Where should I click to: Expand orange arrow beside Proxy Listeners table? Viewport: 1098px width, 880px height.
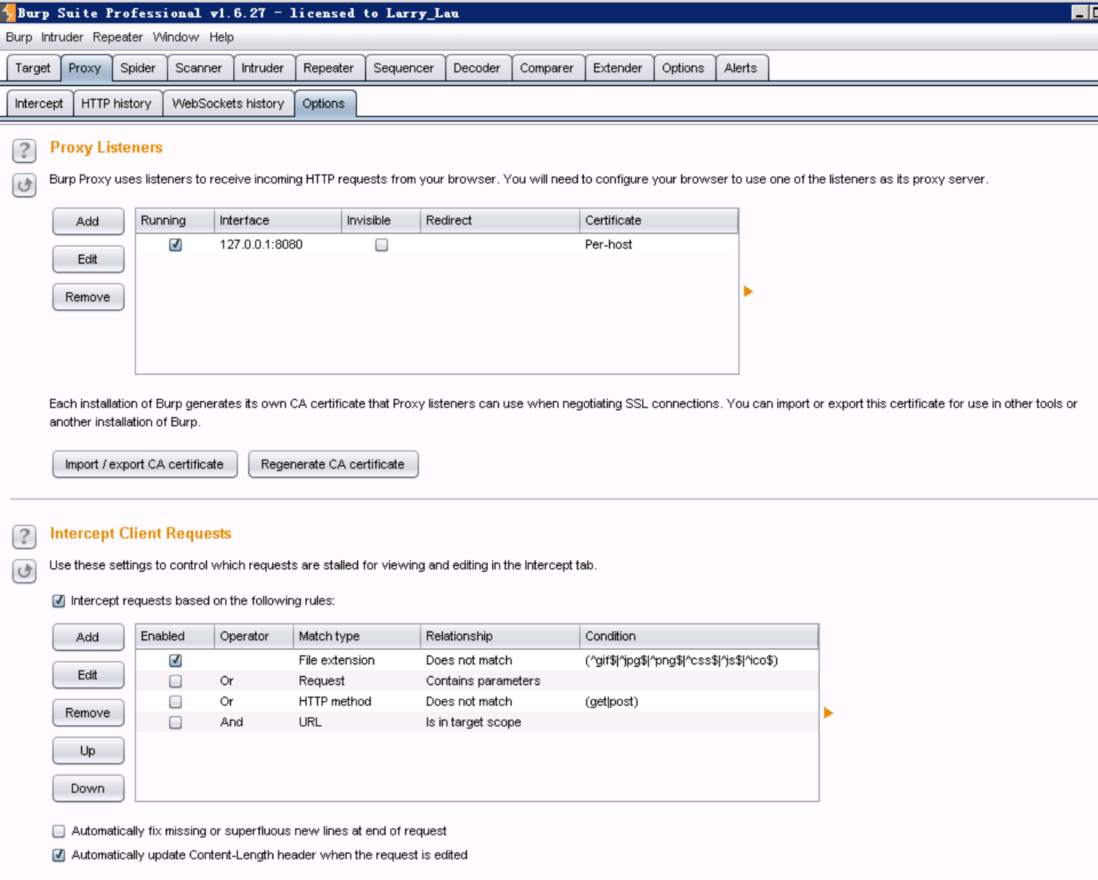(x=748, y=291)
